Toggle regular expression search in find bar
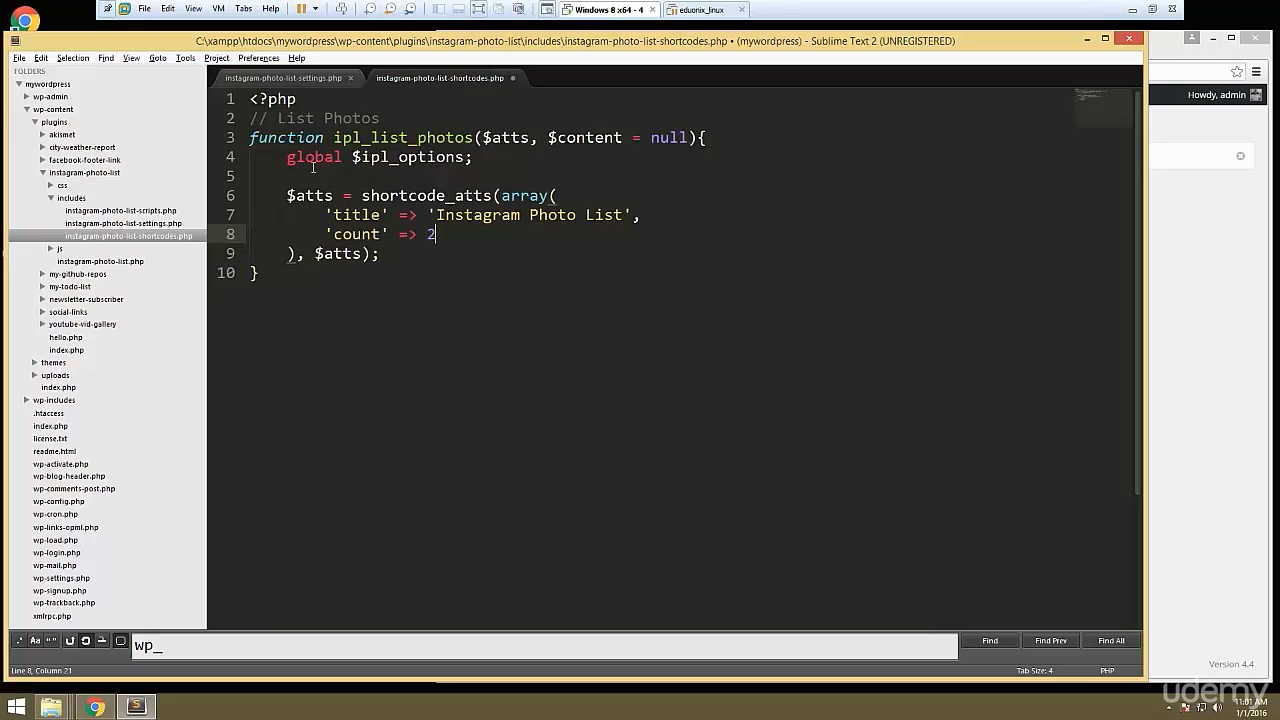 click(20, 641)
